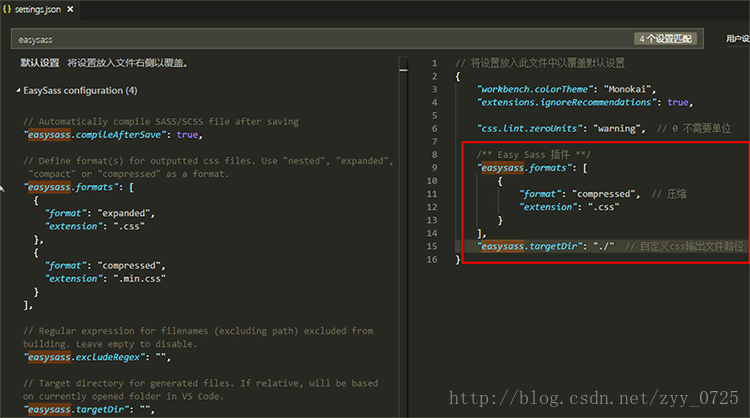750x418 pixels.
Task: Click the true value of compileAfterSave
Action: [x=187, y=135]
